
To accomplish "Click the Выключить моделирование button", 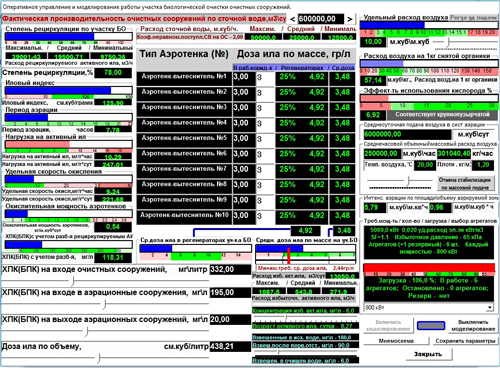I will [473, 326].
